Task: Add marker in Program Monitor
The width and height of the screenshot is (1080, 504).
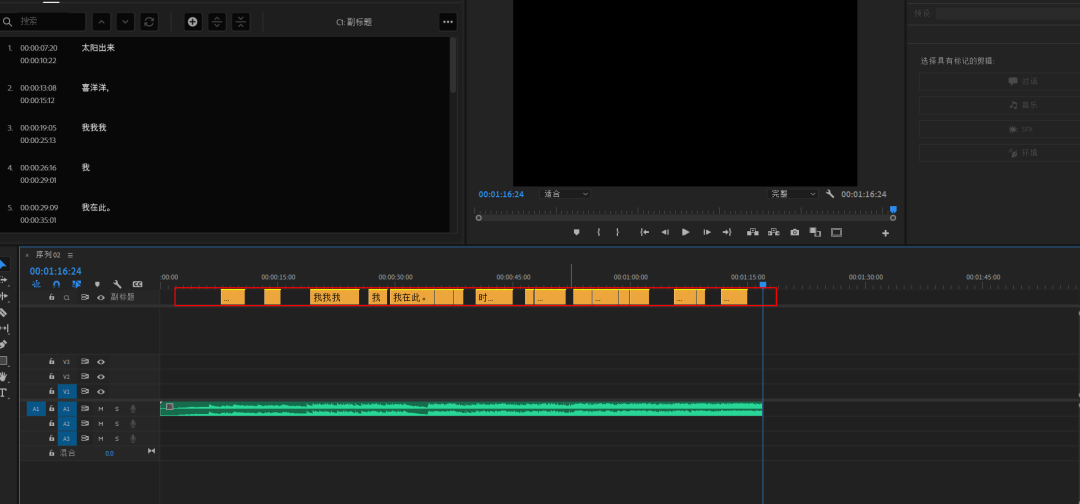Action: coord(577,233)
